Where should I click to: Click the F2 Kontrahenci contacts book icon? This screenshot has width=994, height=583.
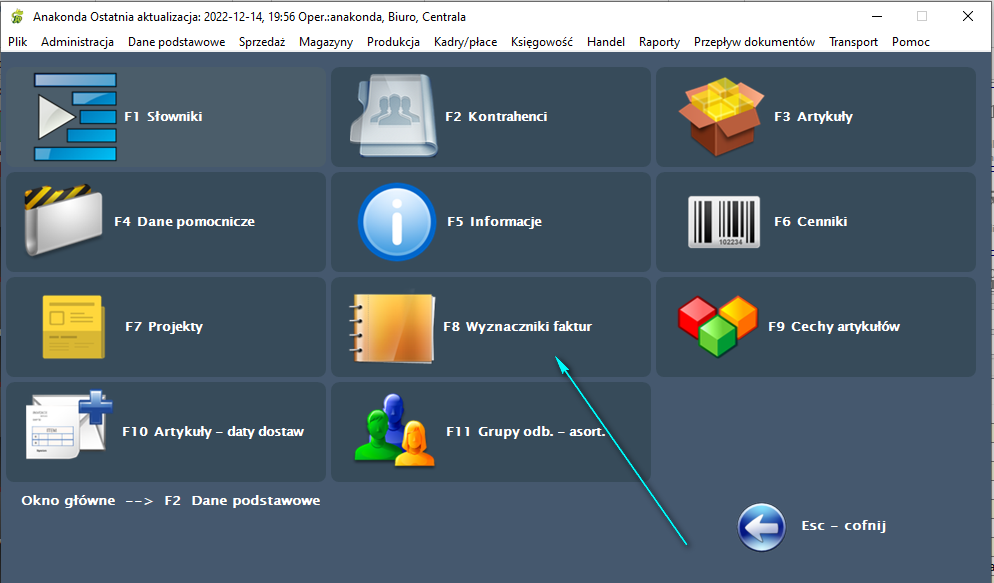(x=394, y=115)
